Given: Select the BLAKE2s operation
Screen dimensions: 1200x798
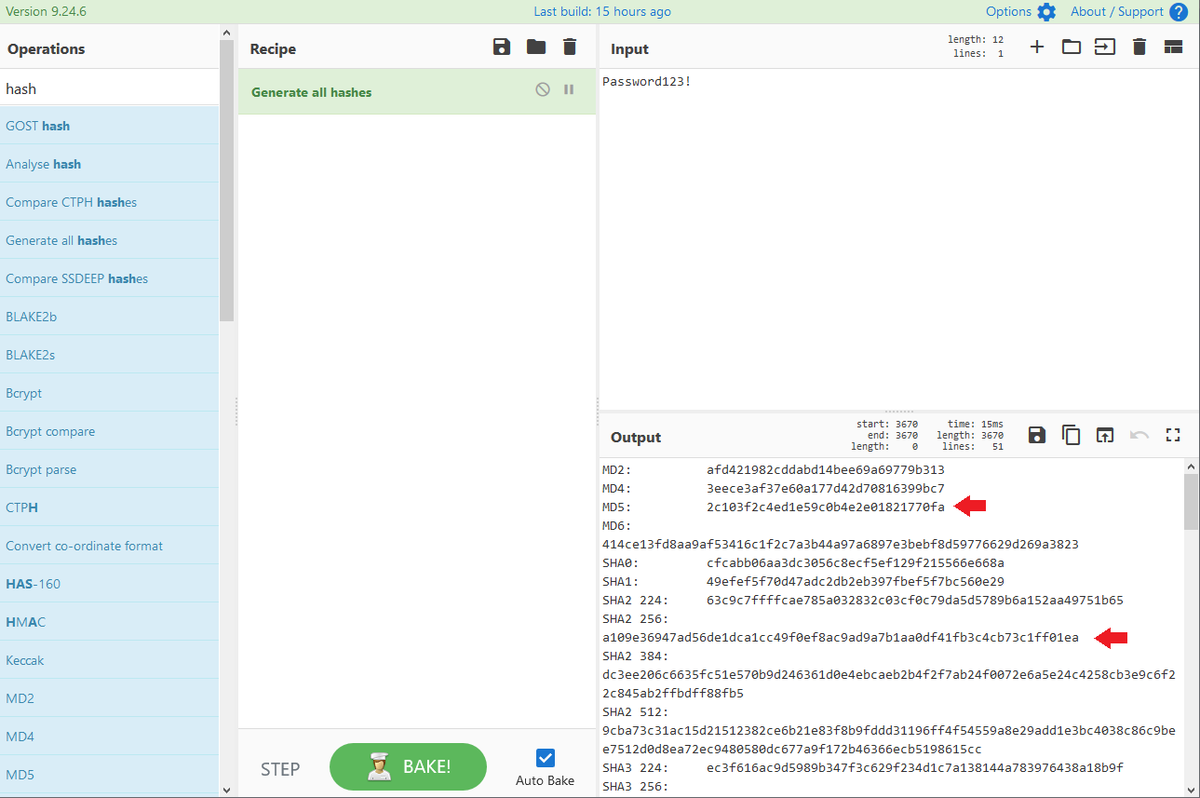Looking at the screenshot, I should tap(109, 355).
